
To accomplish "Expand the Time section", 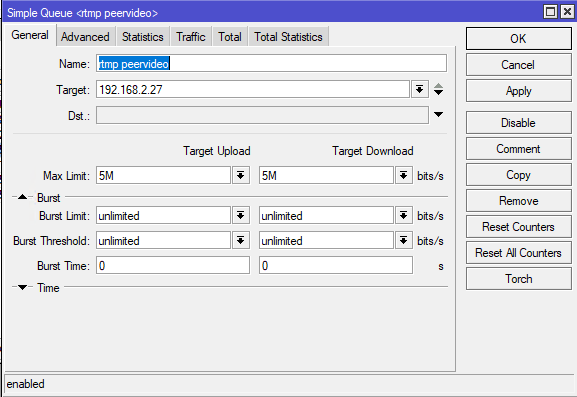I will pos(22,287).
